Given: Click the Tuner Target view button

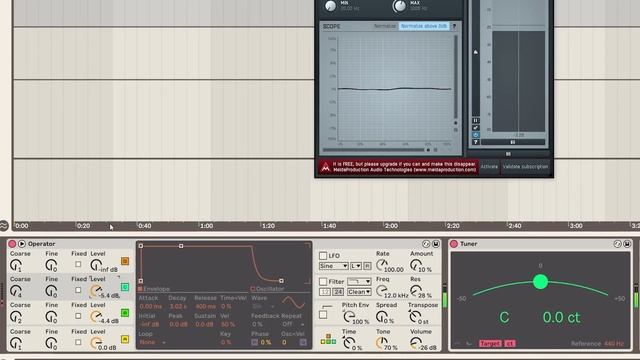Looking at the screenshot, I should tap(491, 343).
